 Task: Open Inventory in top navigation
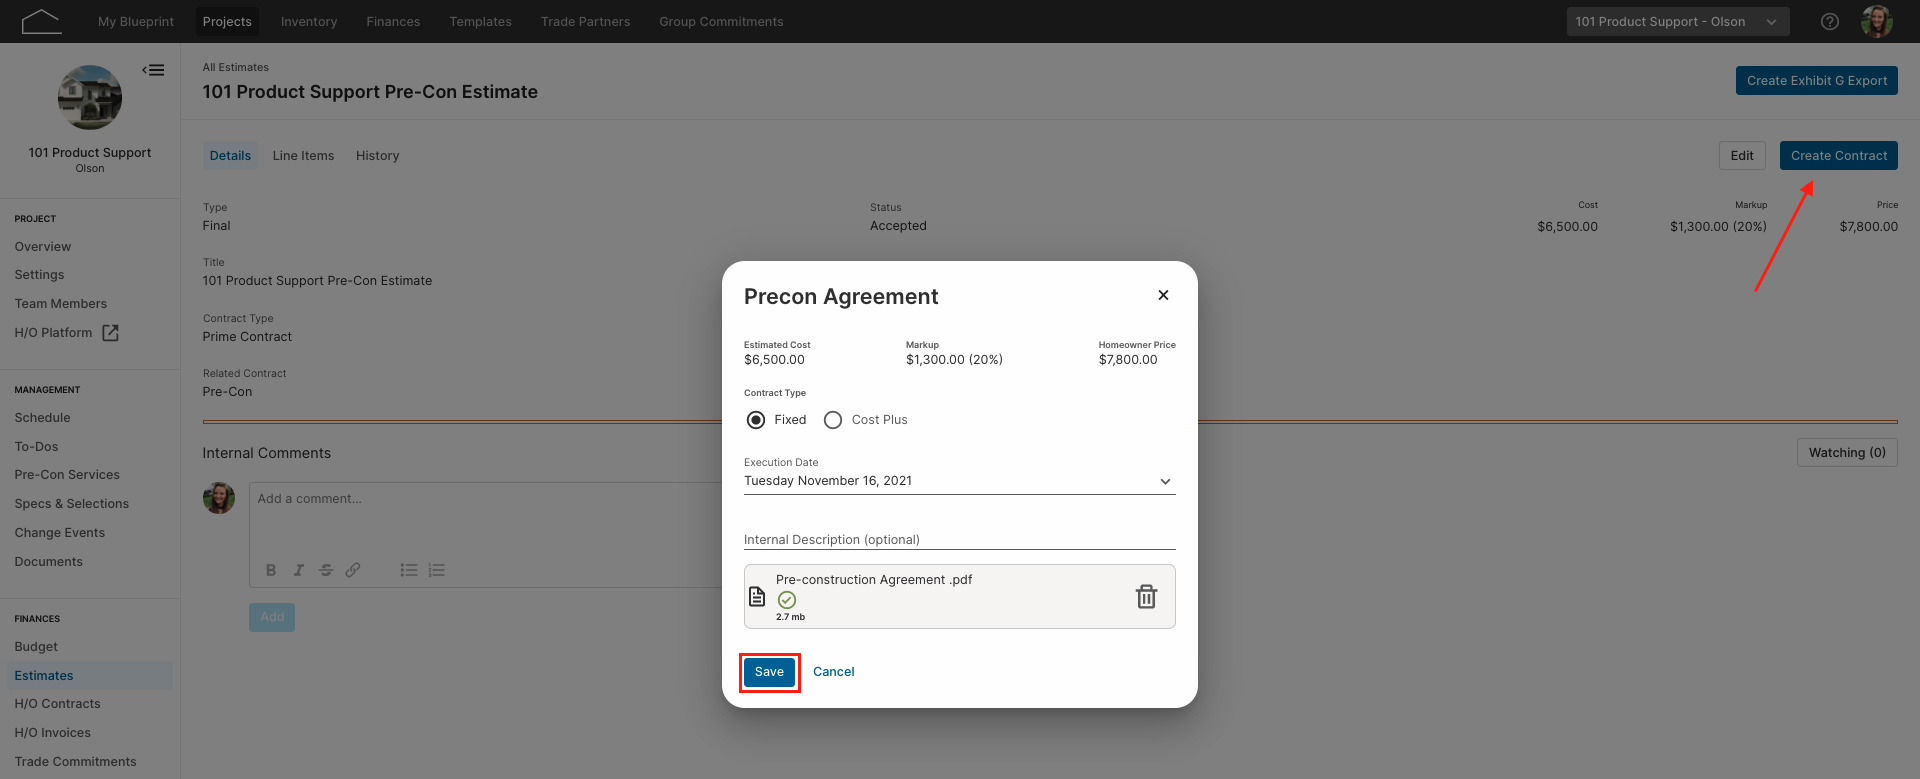pyautogui.click(x=309, y=21)
